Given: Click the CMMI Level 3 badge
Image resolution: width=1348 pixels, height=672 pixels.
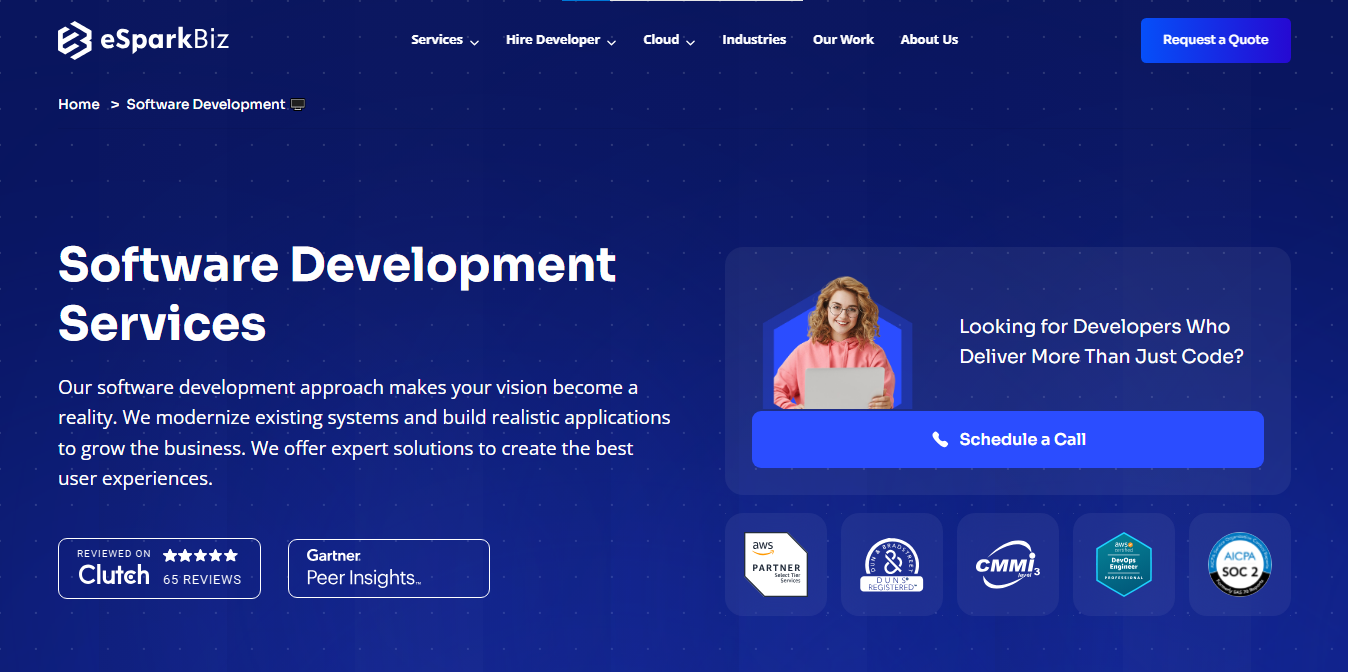Looking at the screenshot, I should point(1007,564).
